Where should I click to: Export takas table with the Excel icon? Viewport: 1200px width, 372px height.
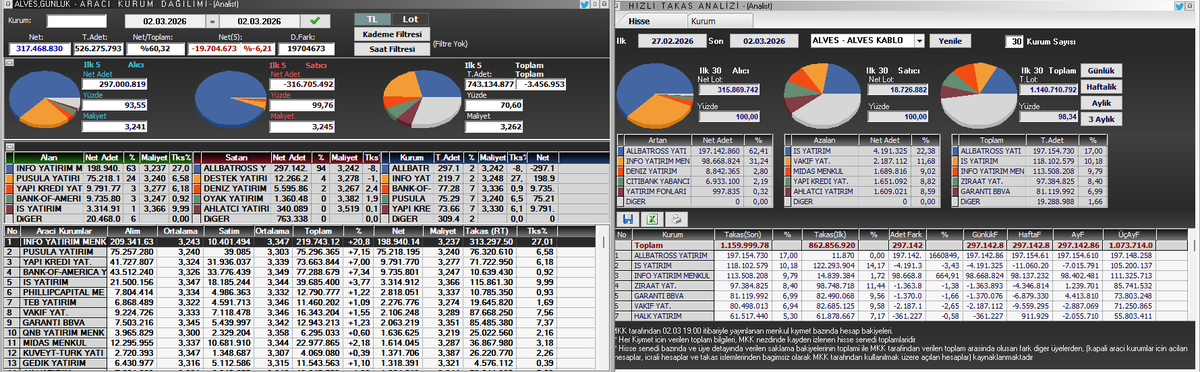coord(651,218)
